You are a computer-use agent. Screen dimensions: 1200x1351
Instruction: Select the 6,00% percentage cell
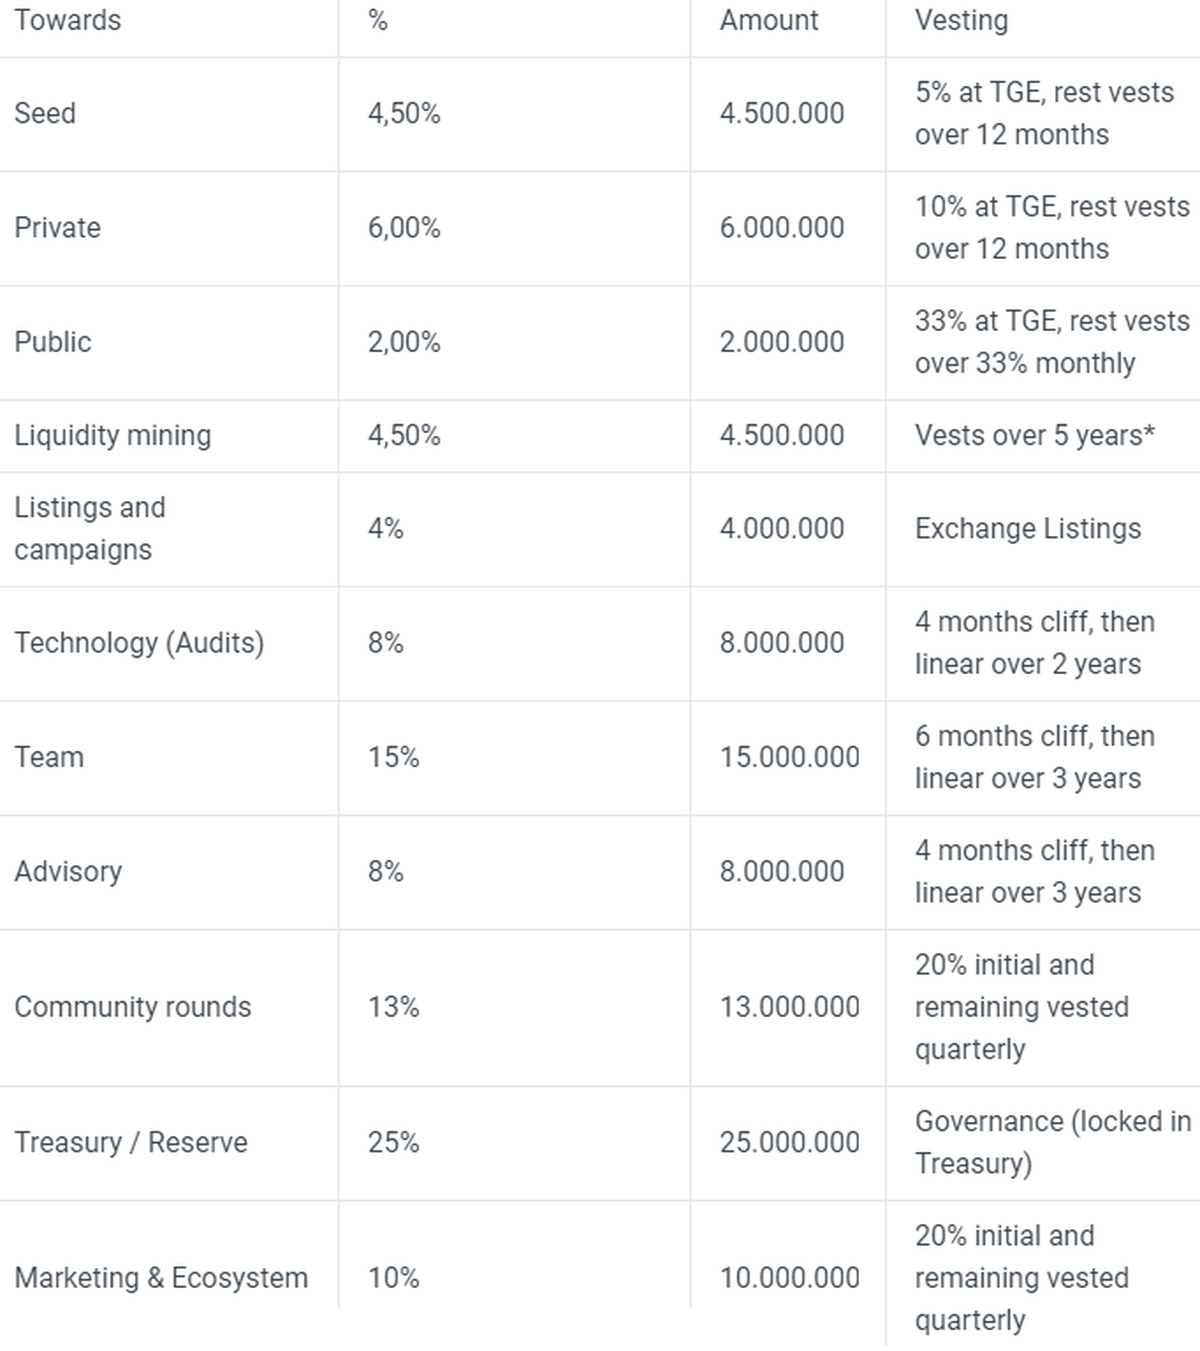click(x=404, y=228)
